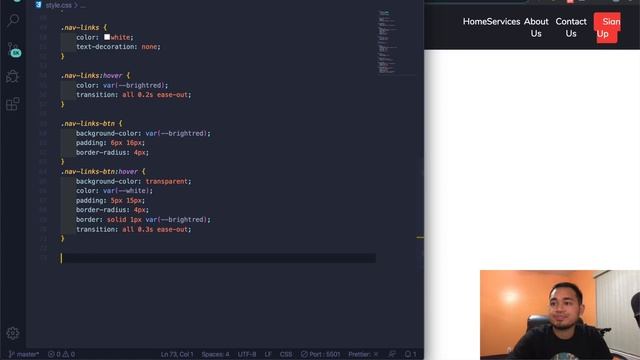
Task: Open the Run and Debug view
Action: point(13,77)
